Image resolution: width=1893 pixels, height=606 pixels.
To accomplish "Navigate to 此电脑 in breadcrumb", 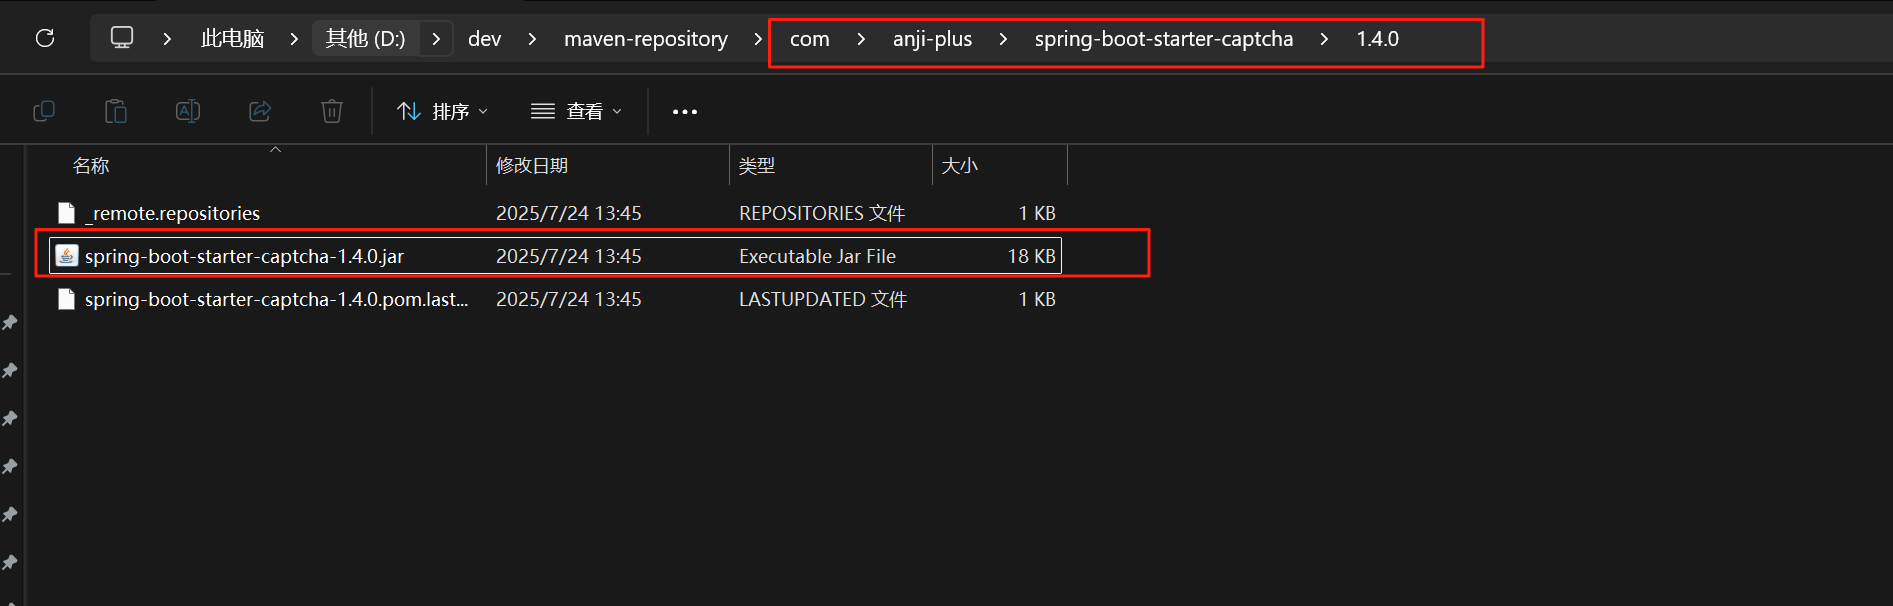I will pos(232,39).
